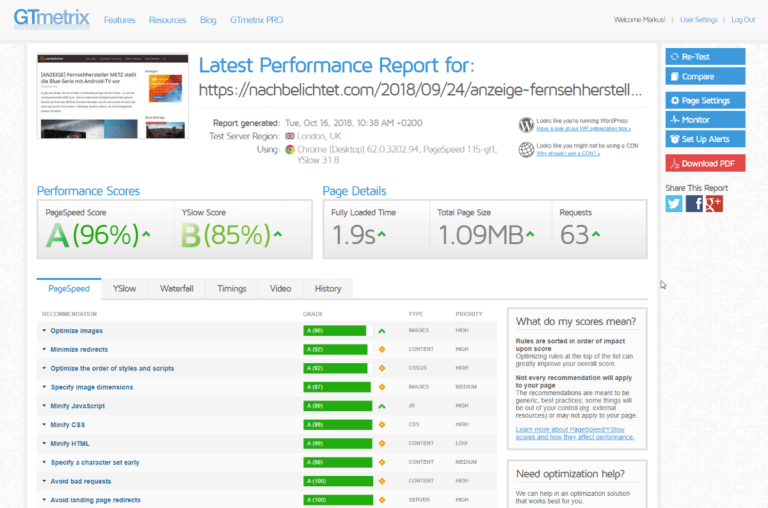
Task: Share report on Twitter icon
Action: [674, 203]
